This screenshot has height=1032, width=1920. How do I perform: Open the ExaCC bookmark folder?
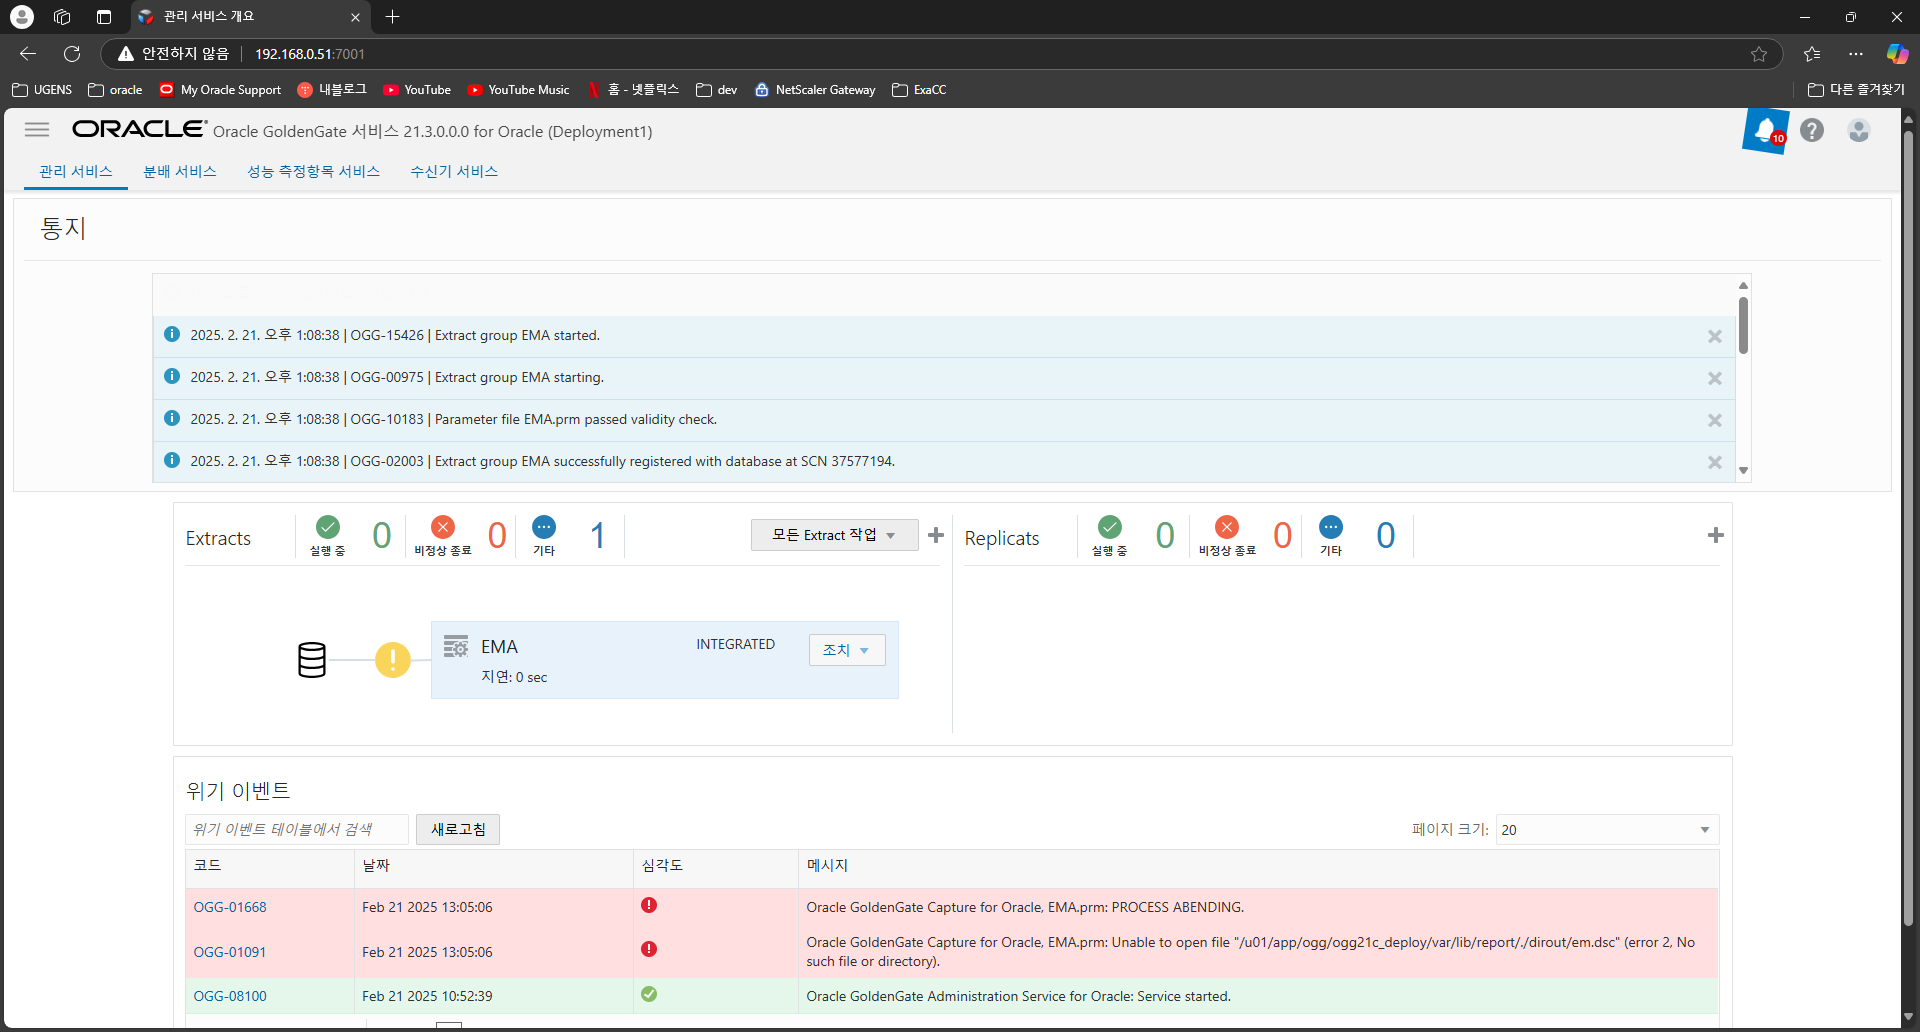point(919,90)
